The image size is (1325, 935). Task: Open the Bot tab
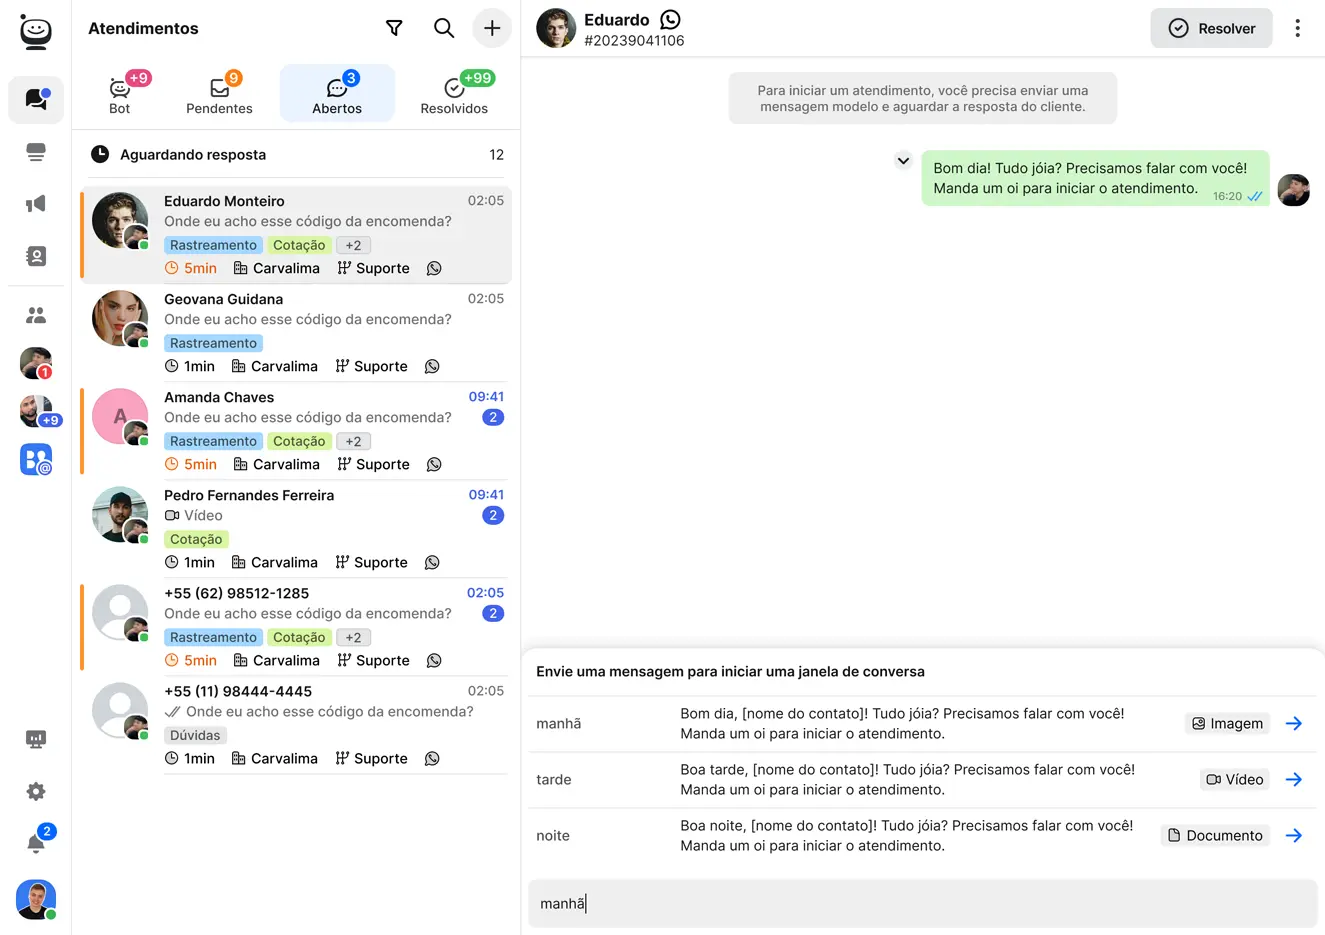(x=120, y=94)
